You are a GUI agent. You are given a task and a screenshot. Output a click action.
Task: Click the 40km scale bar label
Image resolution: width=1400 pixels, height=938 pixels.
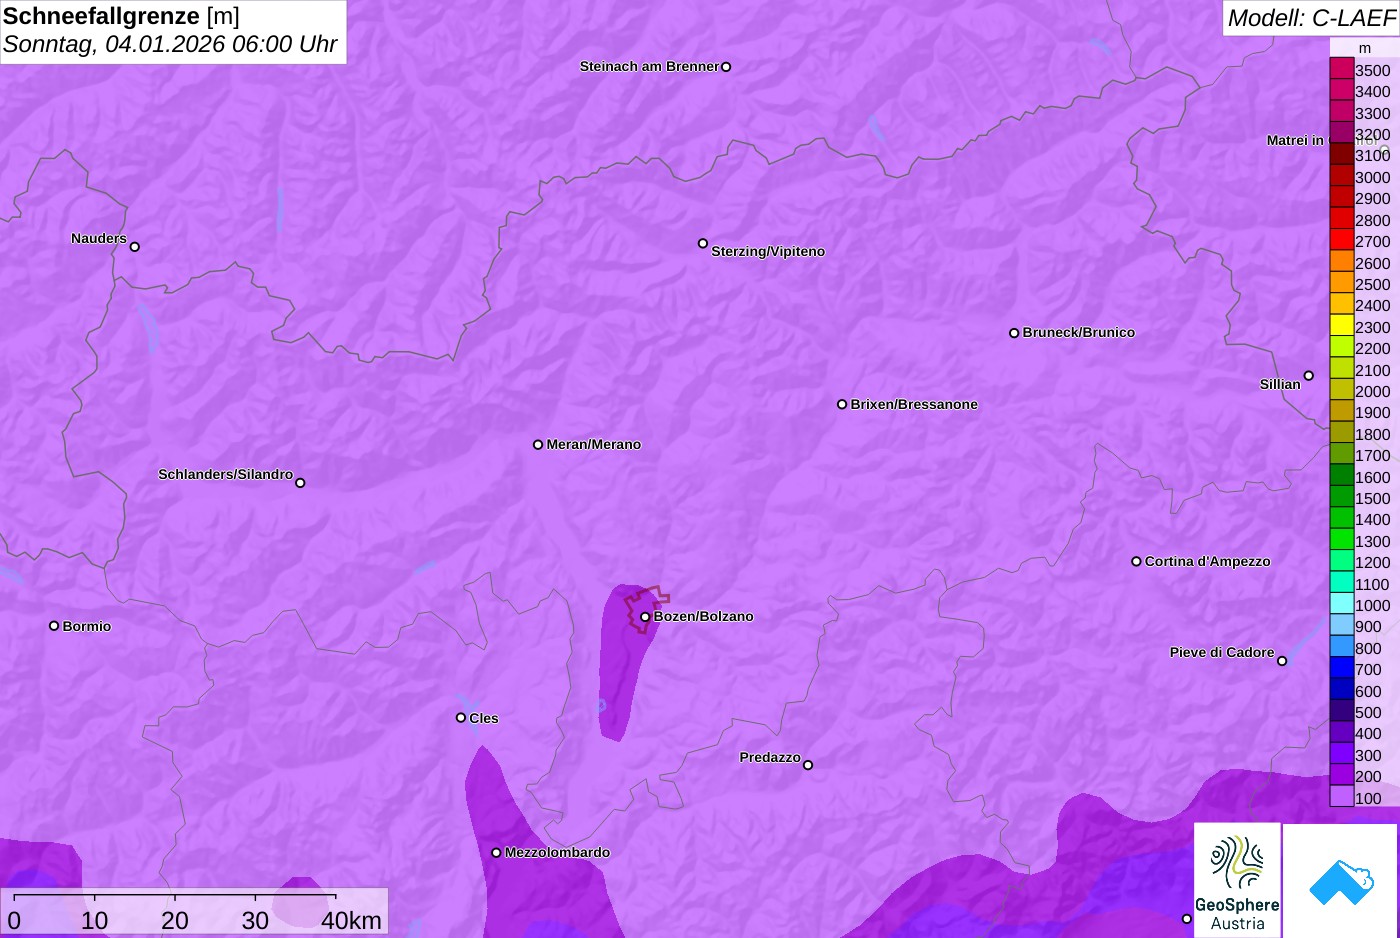point(351,921)
